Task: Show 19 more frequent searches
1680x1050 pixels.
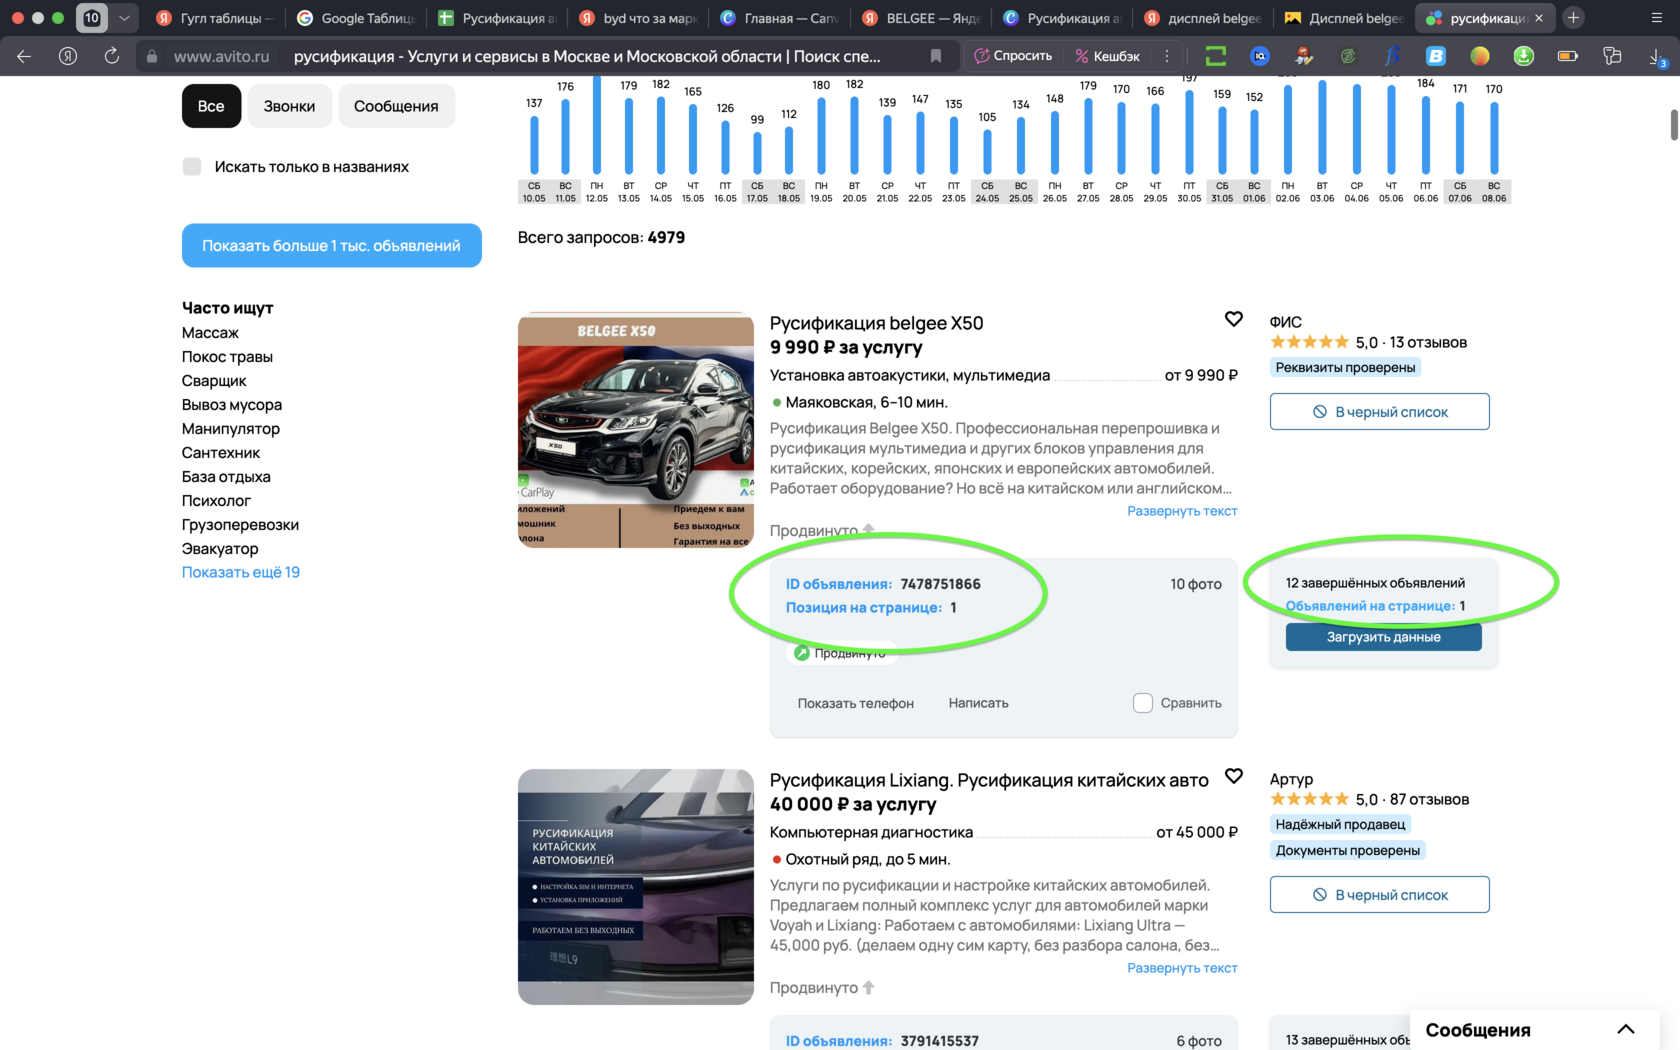Action: pyautogui.click(x=241, y=572)
